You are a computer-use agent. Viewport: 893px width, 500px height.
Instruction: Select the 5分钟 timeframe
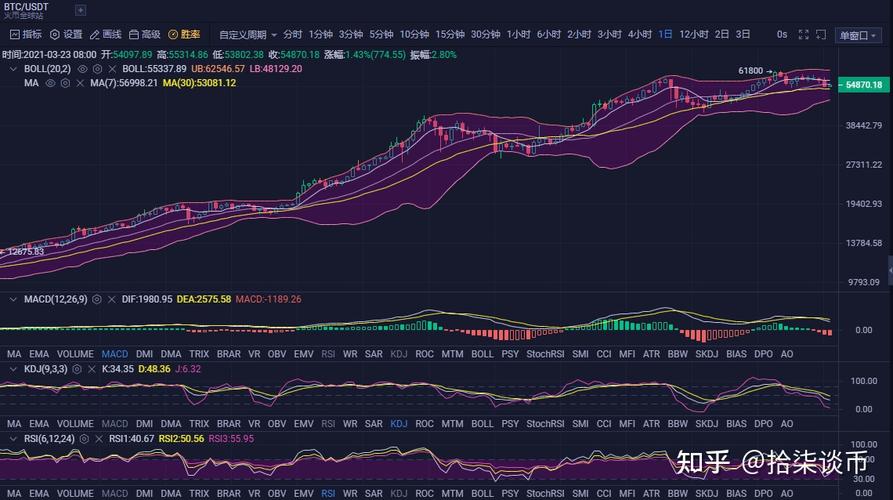coord(381,35)
